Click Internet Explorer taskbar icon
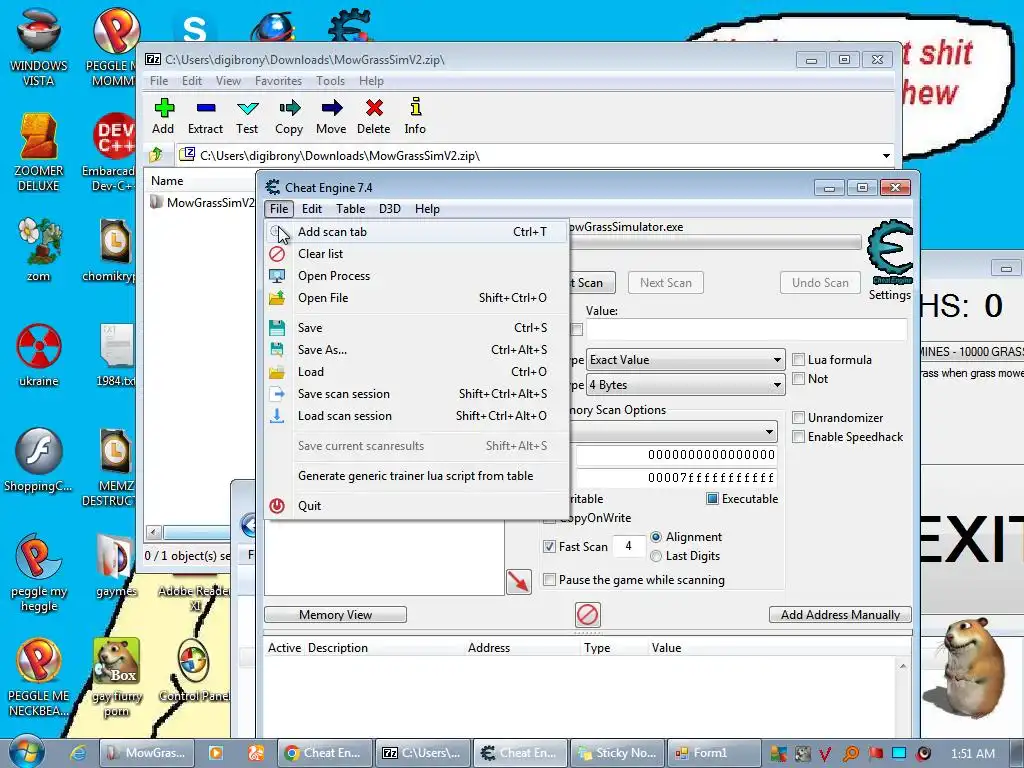Viewport: 1024px width, 768px height. pos(78,753)
